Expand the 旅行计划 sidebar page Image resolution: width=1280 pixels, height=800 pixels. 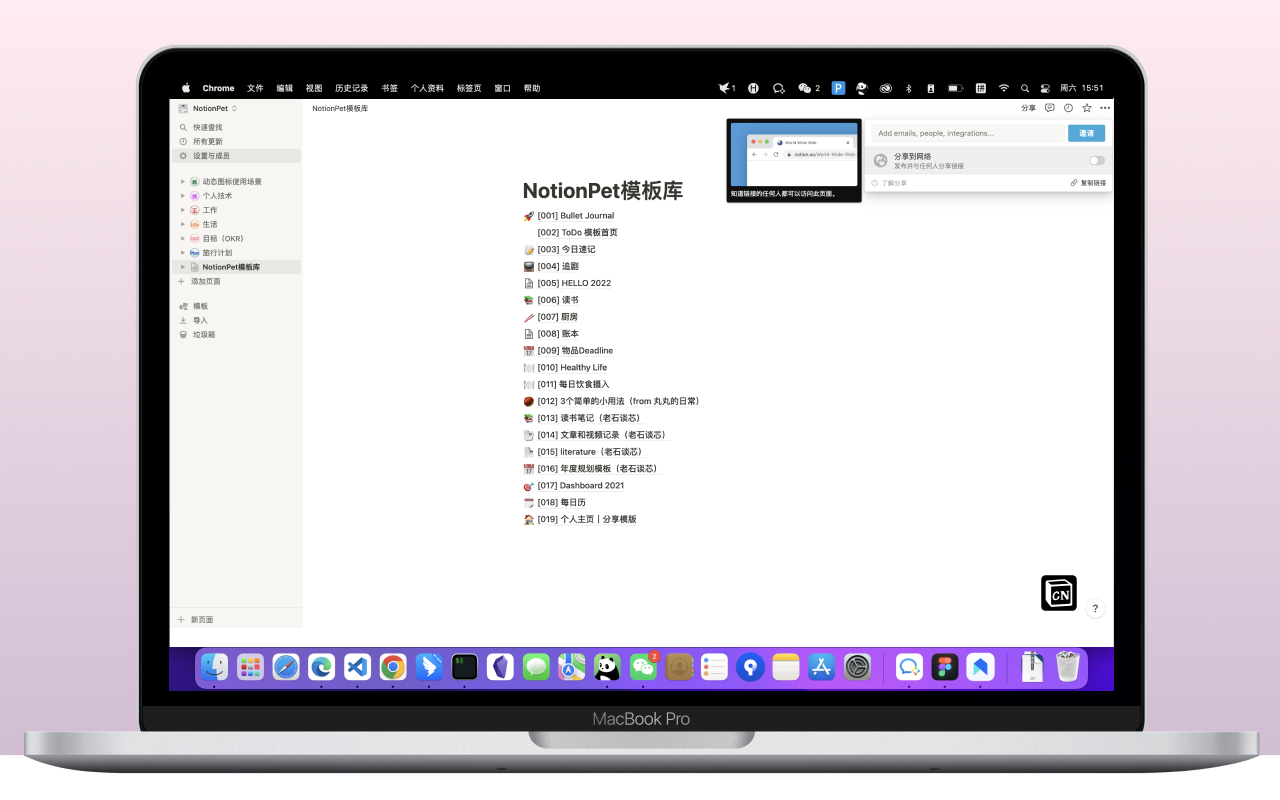tap(183, 253)
